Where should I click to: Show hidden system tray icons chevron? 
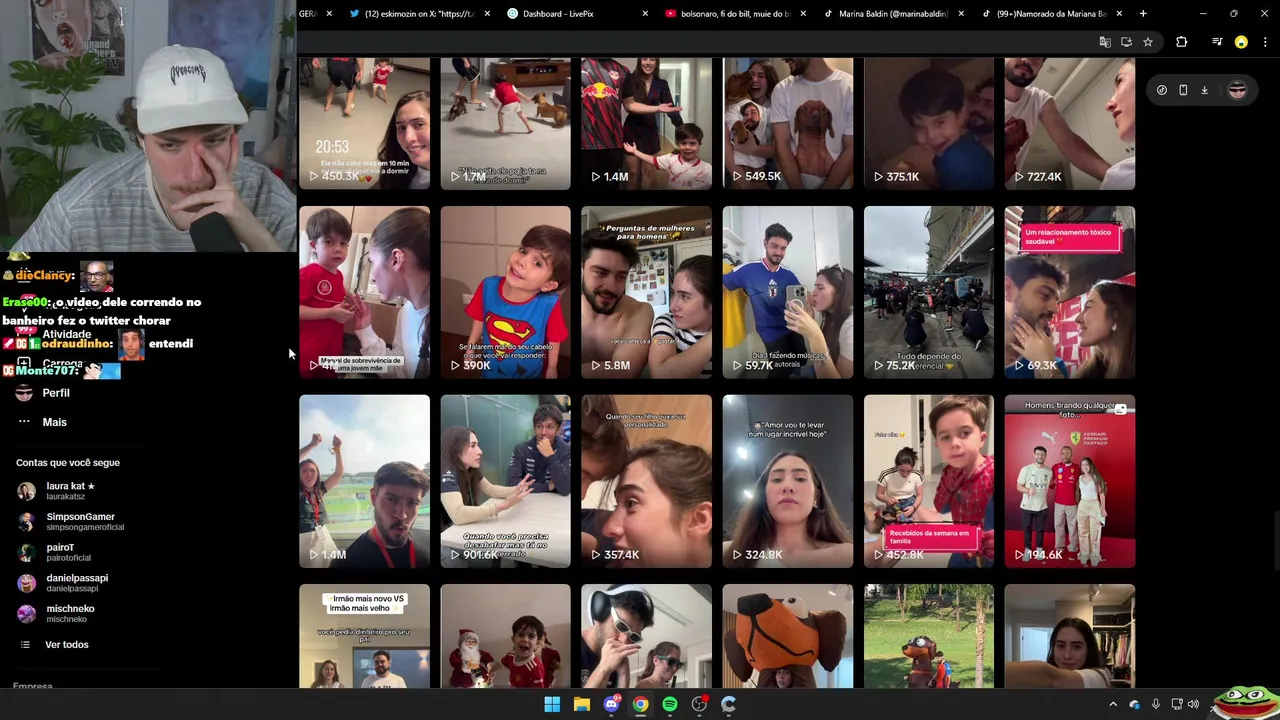tap(1113, 704)
